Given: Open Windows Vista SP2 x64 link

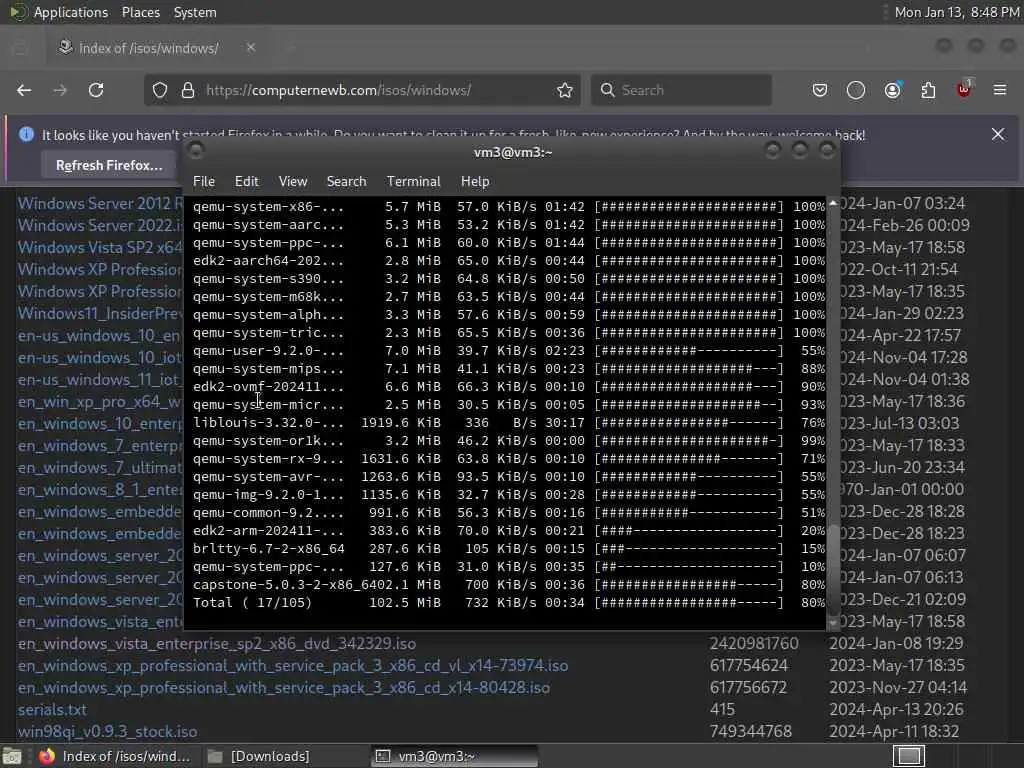Looking at the screenshot, I should point(100,248).
